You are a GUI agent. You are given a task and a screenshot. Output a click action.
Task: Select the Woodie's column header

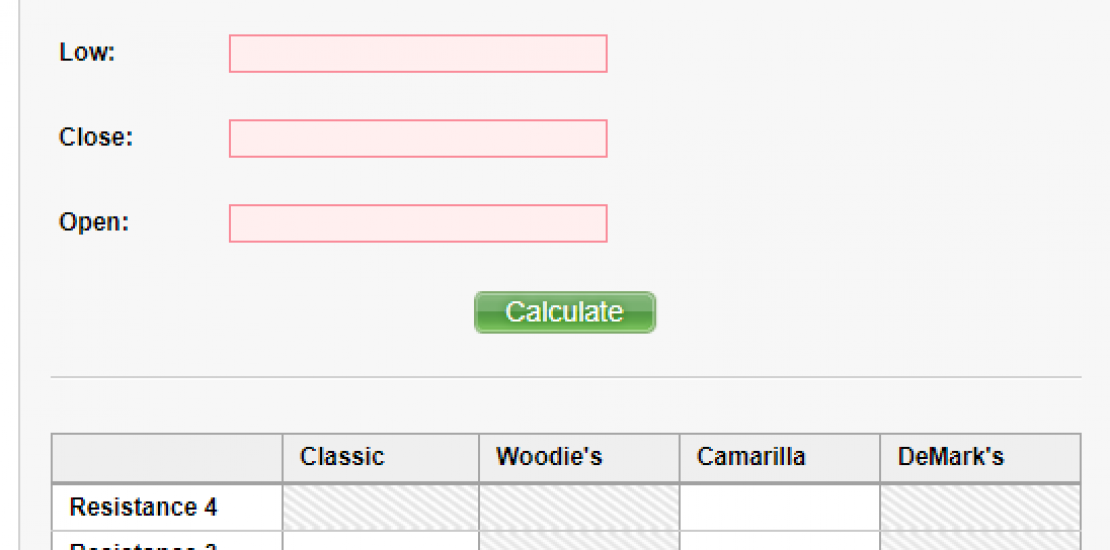click(549, 457)
